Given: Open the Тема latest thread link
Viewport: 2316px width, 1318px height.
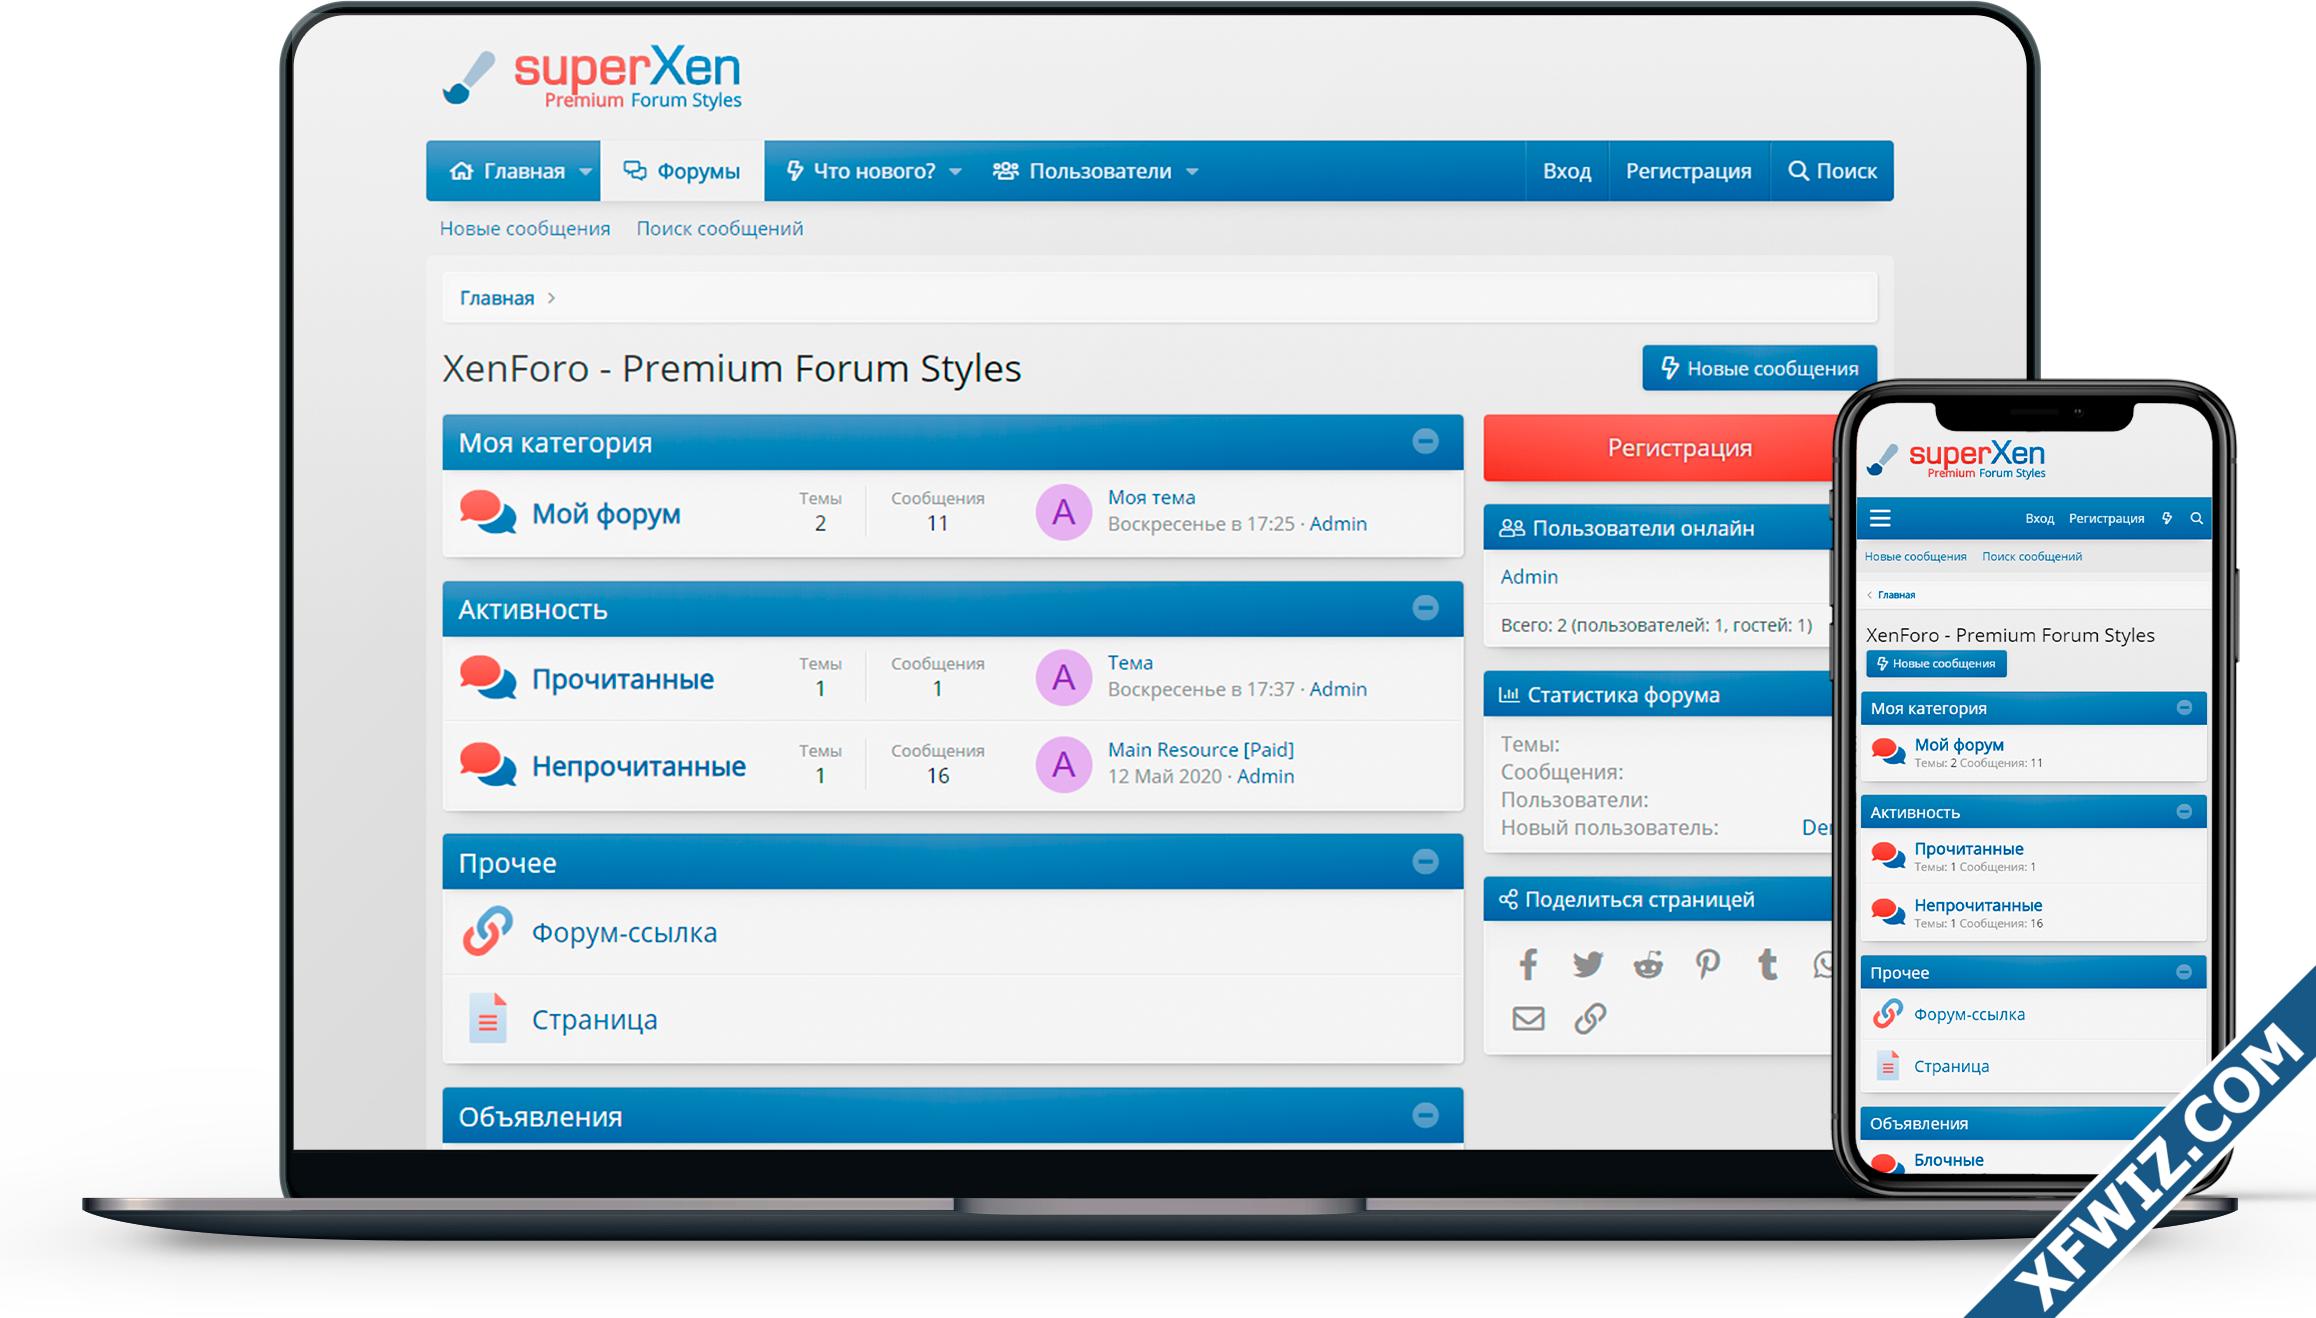Looking at the screenshot, I should pyautogui.click(x=1130, y=662).
